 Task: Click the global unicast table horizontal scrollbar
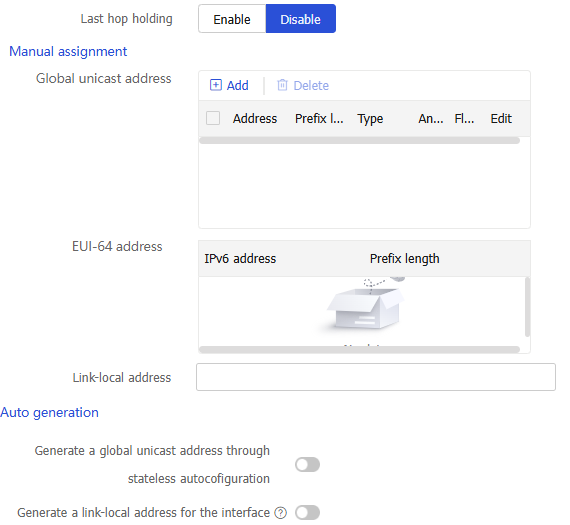[360, 141]
